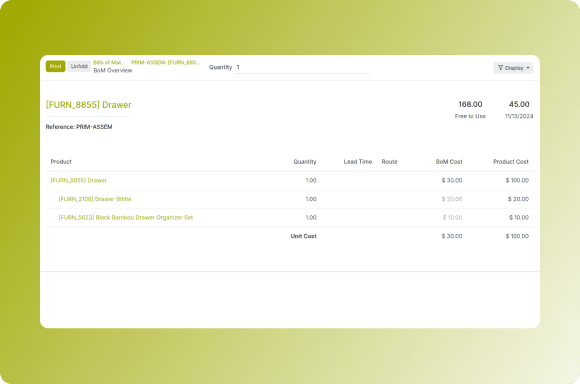Viewport: 580px width, 384px height.
Task: Click the 11/13/2024 date text
Action: [x=519, y=116]
